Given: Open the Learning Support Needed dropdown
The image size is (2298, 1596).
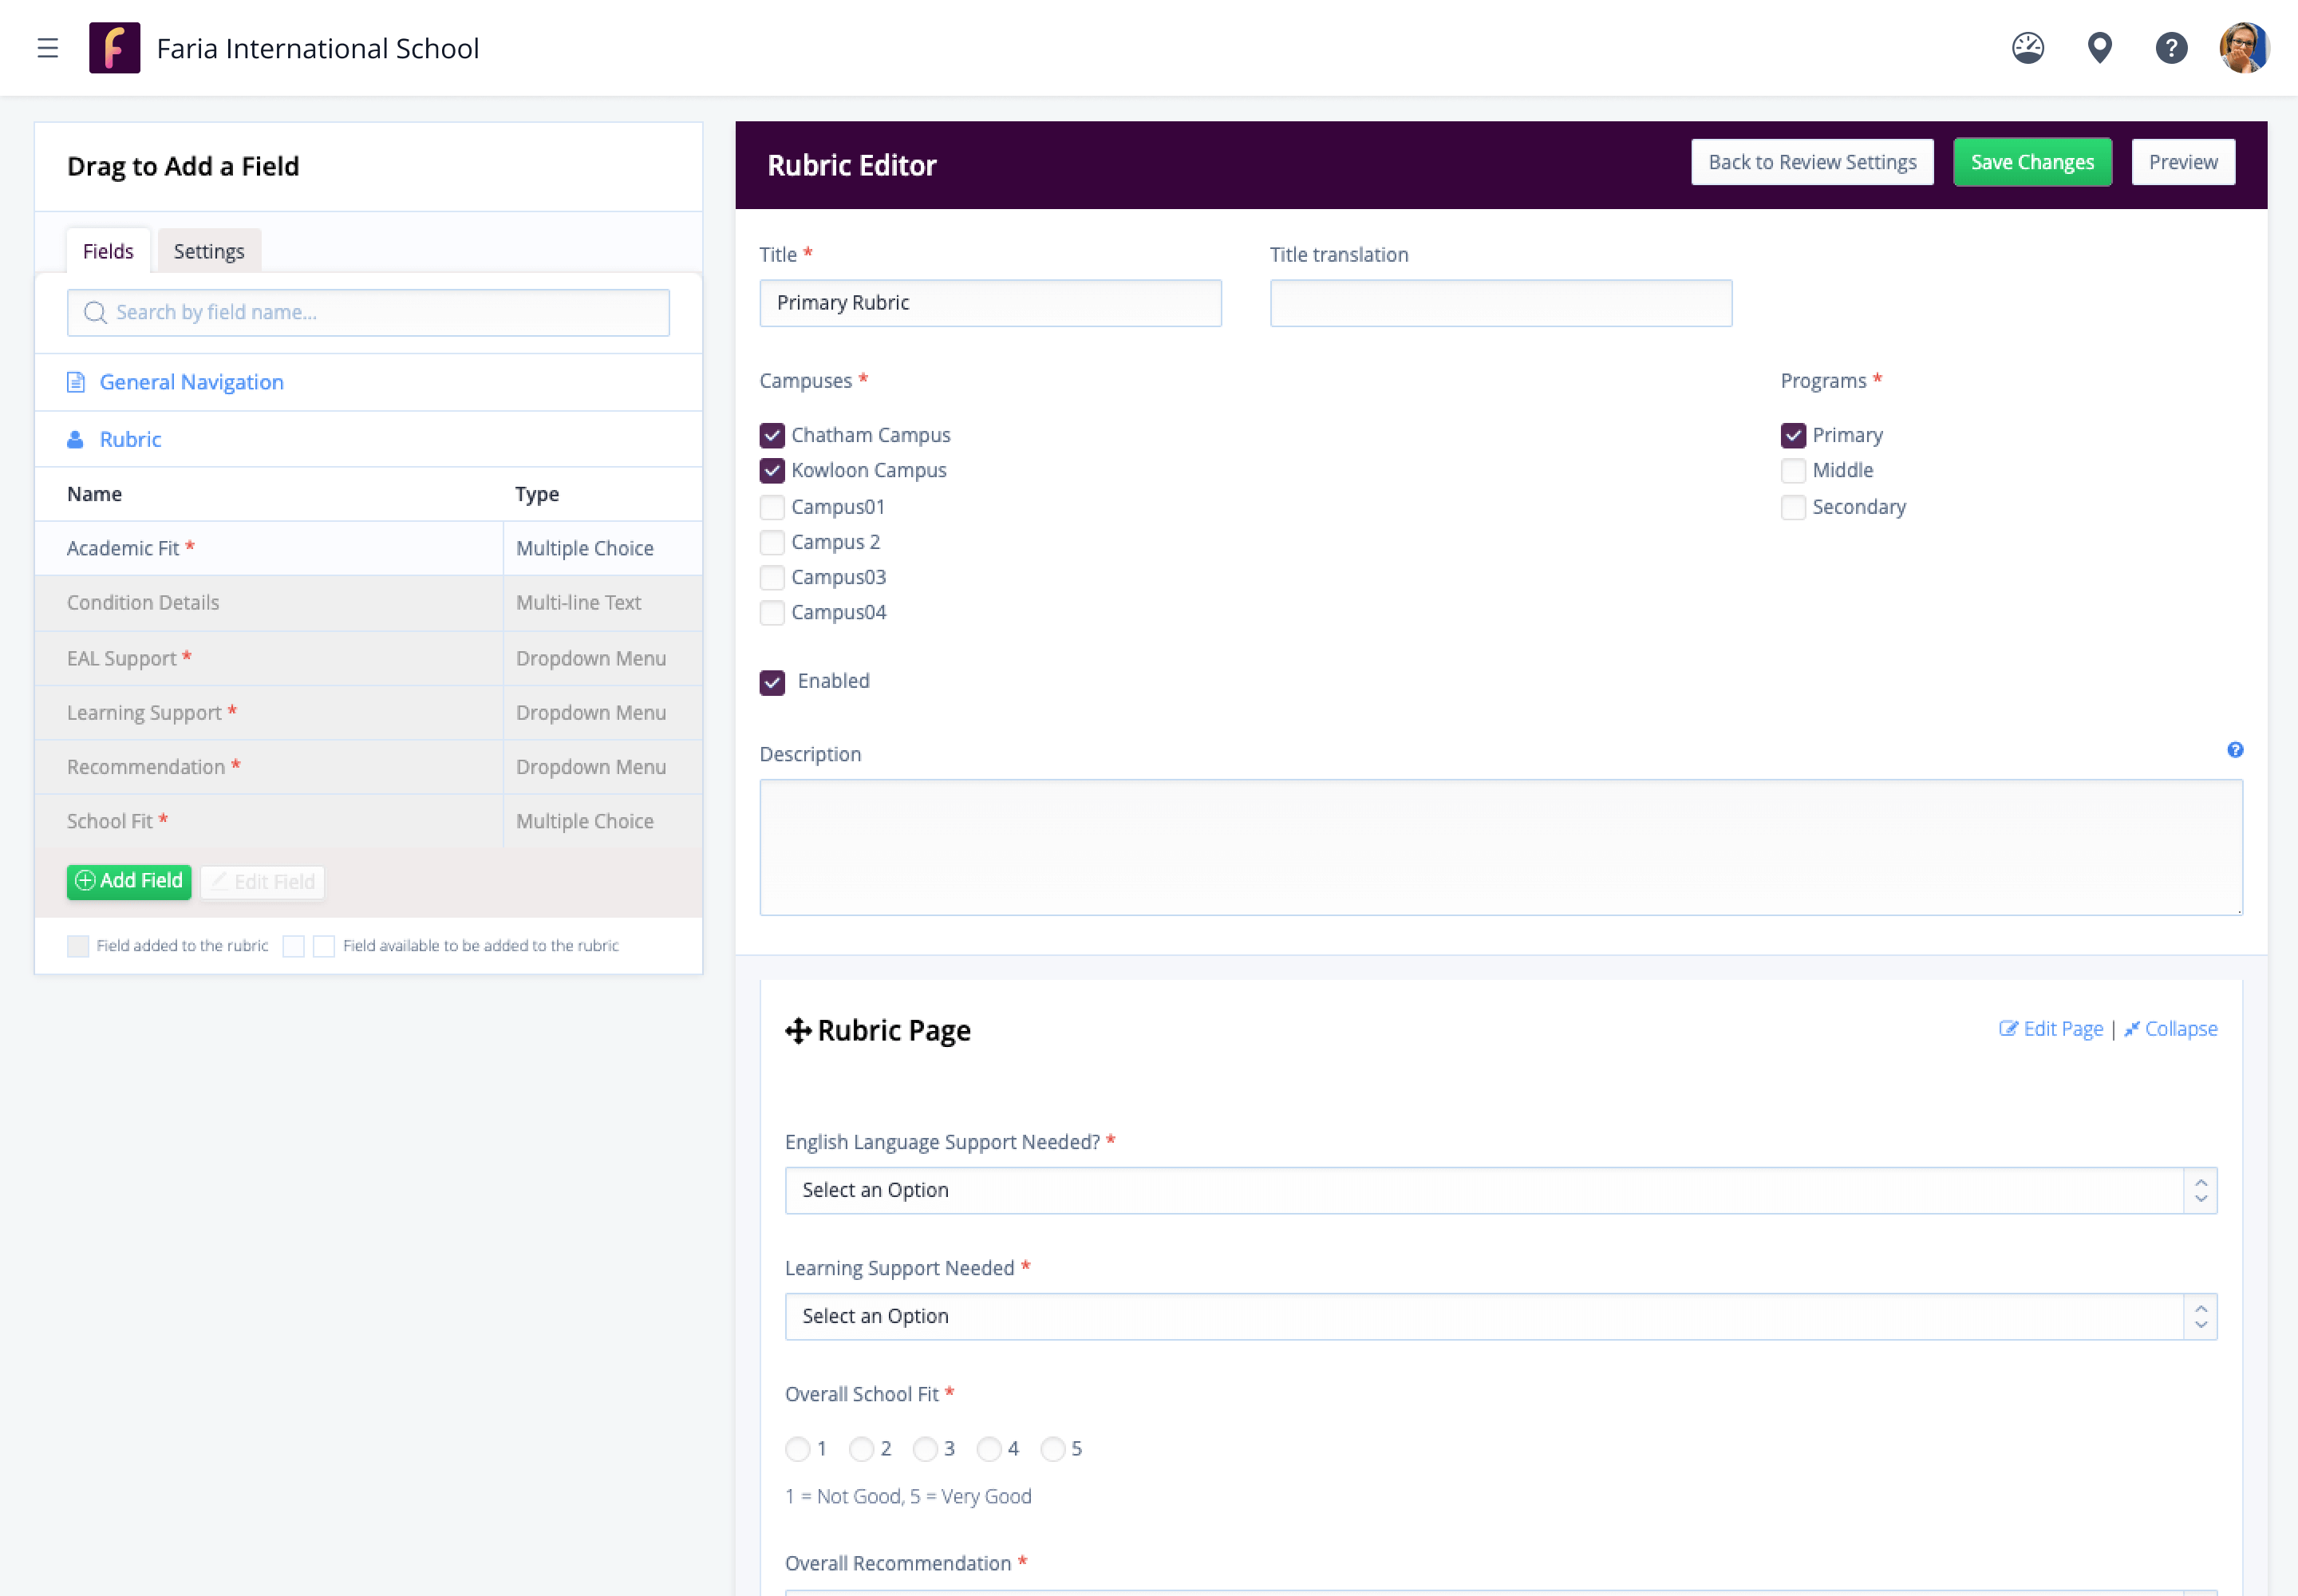Looking at the screenshot, I should pos(1500,1317).
